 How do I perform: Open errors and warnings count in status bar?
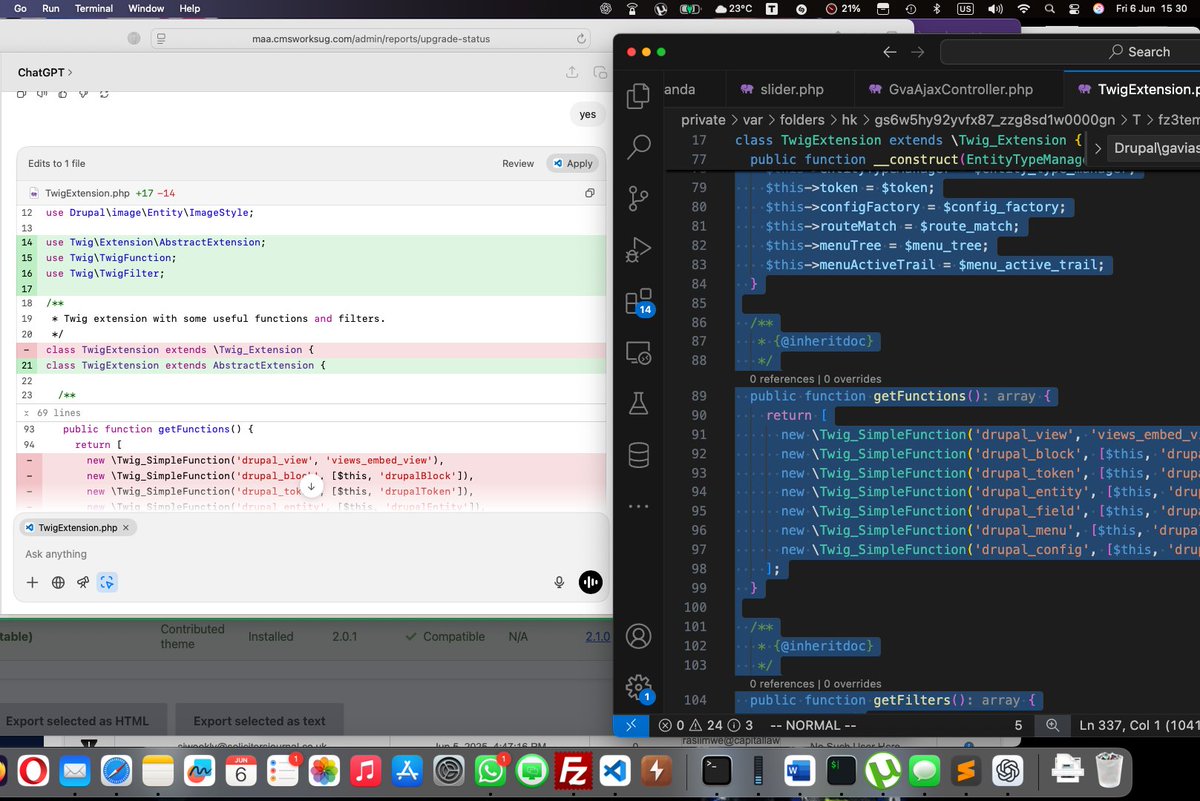tap(706, 725)
